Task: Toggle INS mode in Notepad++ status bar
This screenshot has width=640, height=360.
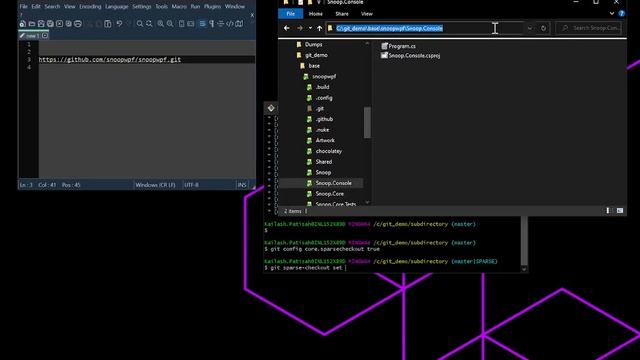Action: pos(242,185)
